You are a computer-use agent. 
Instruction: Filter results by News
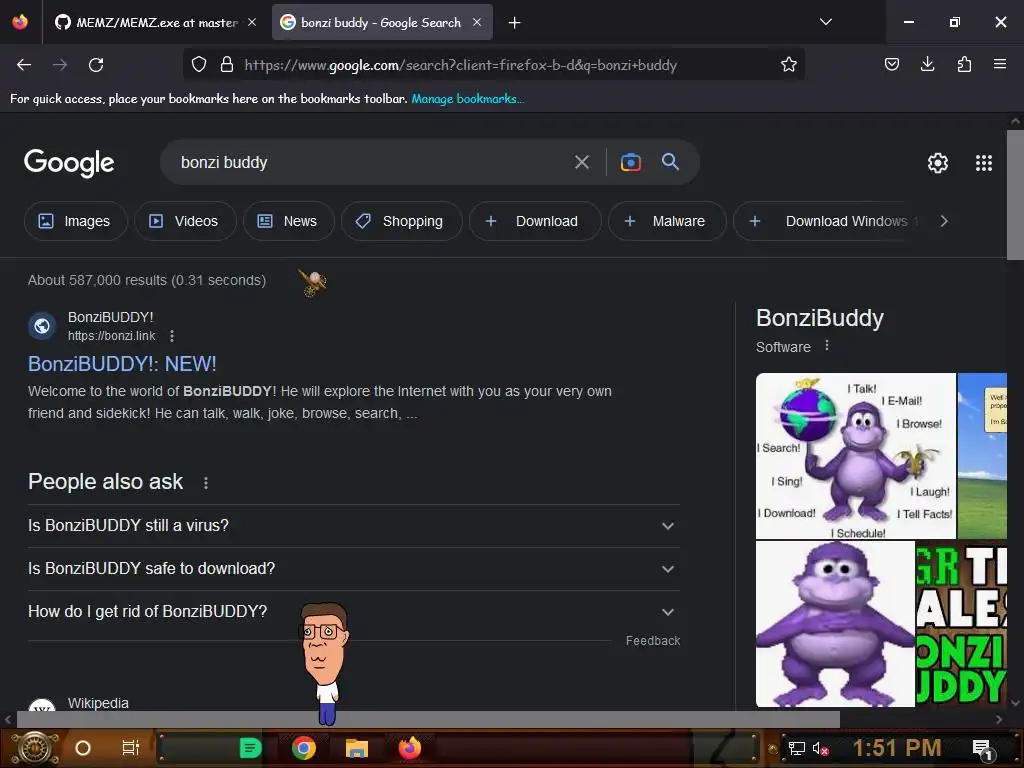(288, 221)
